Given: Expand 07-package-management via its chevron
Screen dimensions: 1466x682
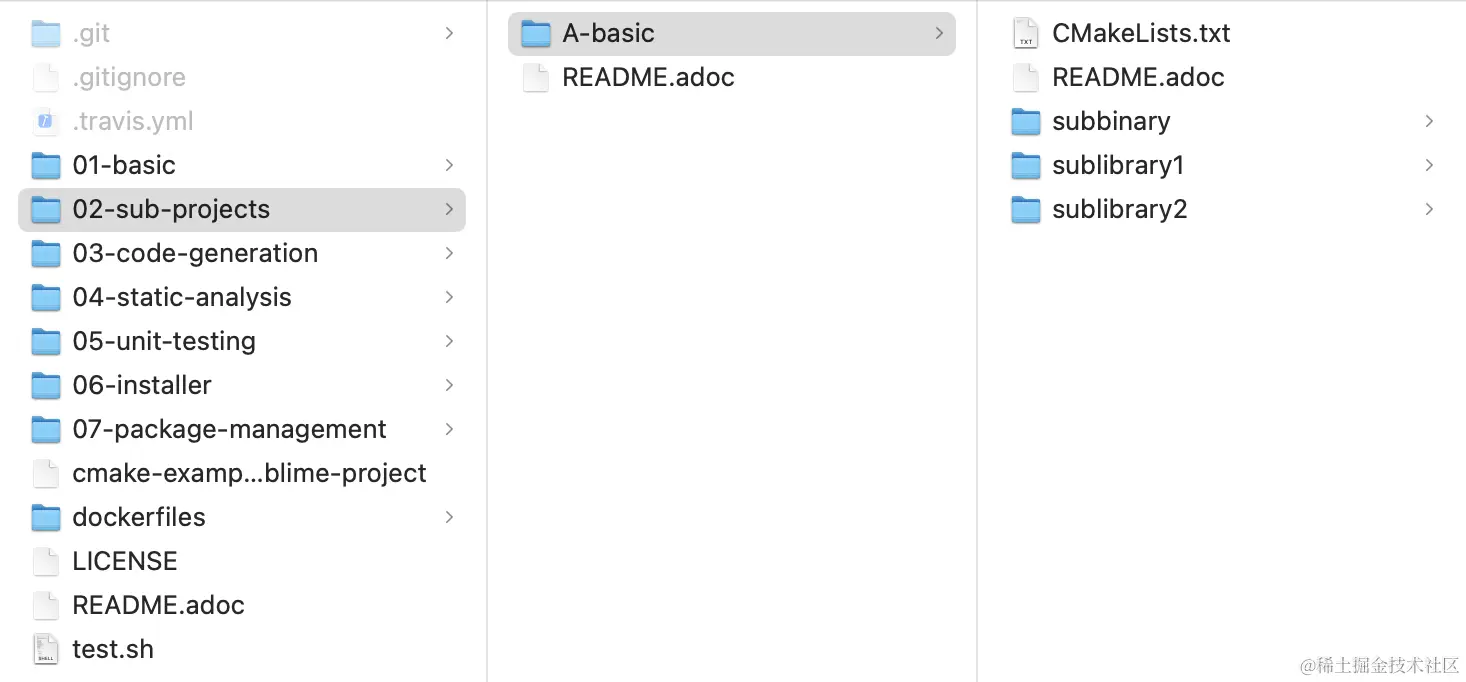Looking at the screenshot, I should coord(449,429).
